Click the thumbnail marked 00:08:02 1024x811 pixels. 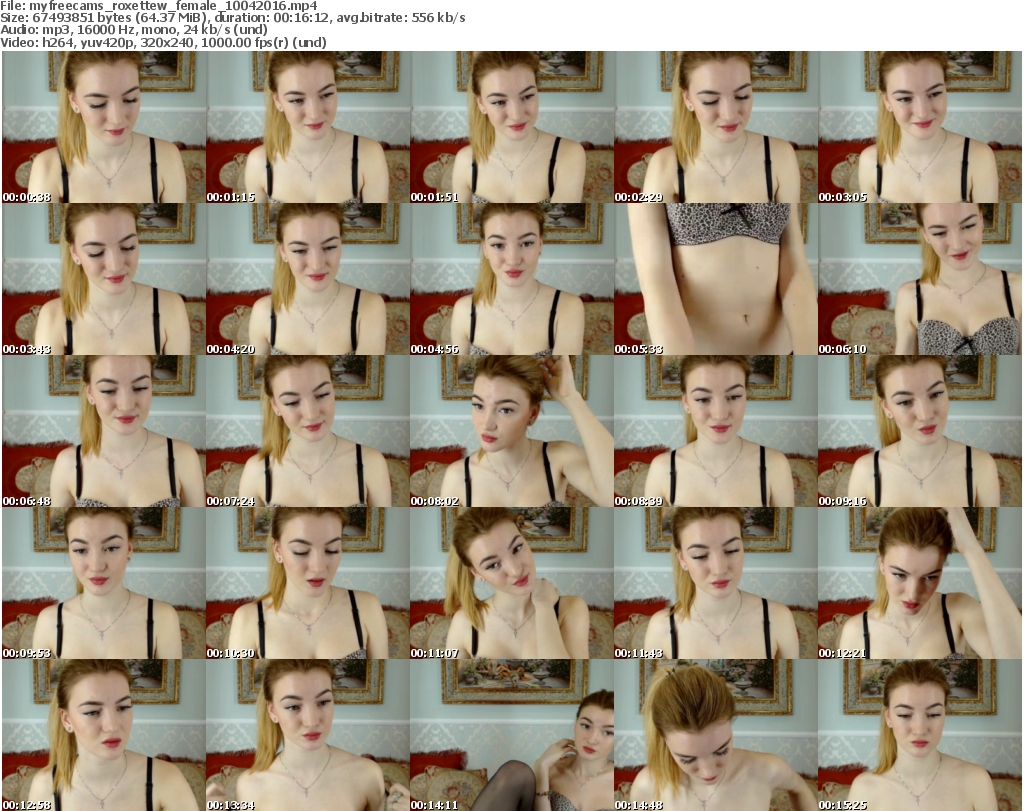point(511,431)
